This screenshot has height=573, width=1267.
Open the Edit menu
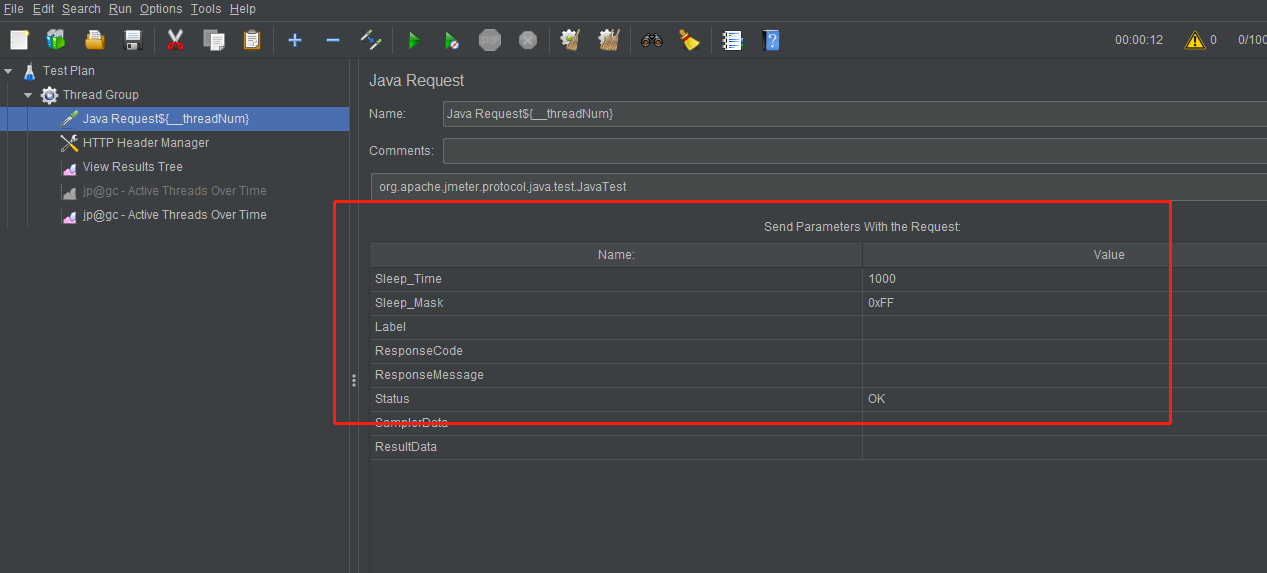click(x=44, y=9)
